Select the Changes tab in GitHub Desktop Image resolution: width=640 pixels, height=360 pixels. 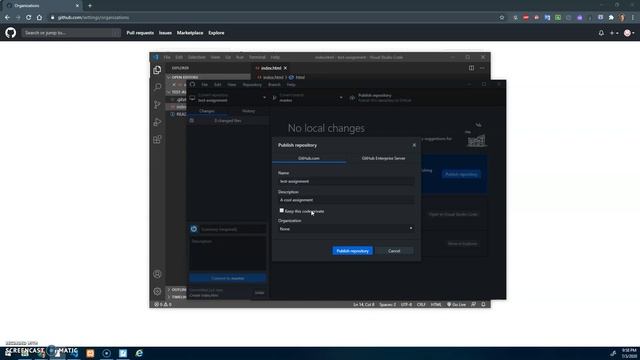pyautogui.click(x=207, y=111)
